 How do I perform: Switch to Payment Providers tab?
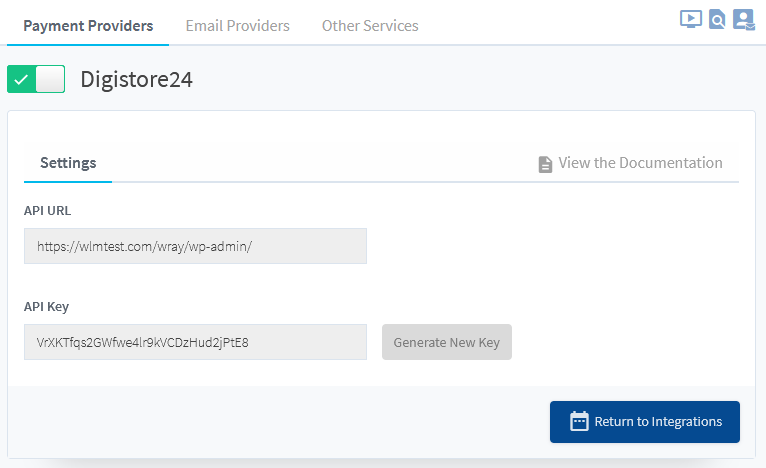[88, 25]
